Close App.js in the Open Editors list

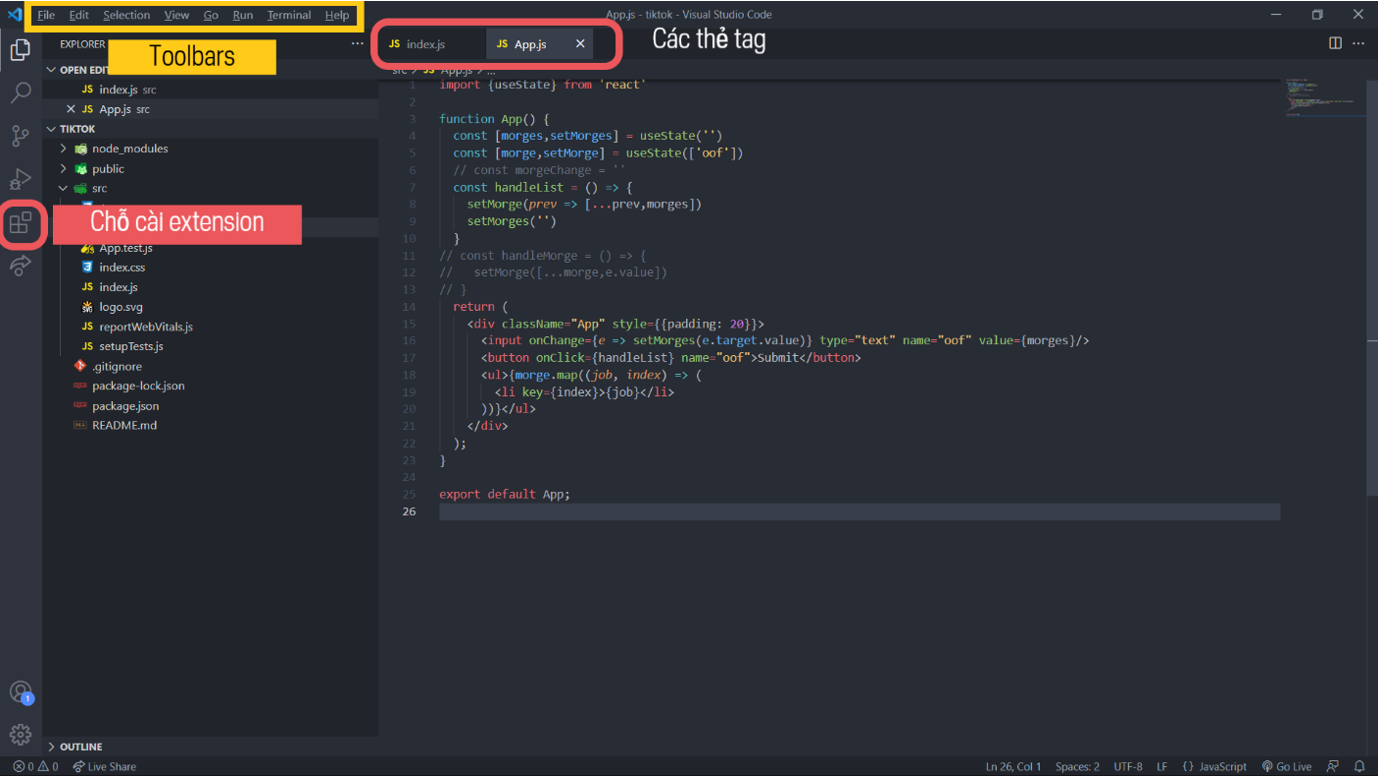pyautogui.click(x=70, y=109)
